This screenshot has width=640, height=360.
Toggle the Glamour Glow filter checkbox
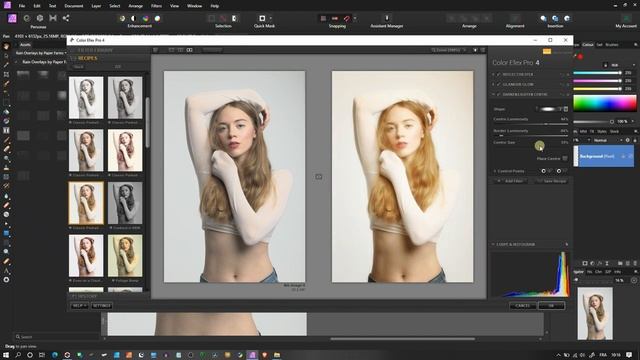(498, 84)
